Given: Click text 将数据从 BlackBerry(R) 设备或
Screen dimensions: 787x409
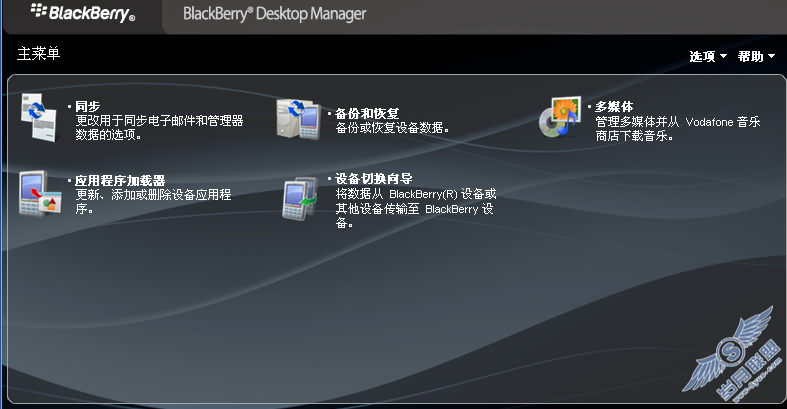Looking at the screenshot, I should click(416, 194).
